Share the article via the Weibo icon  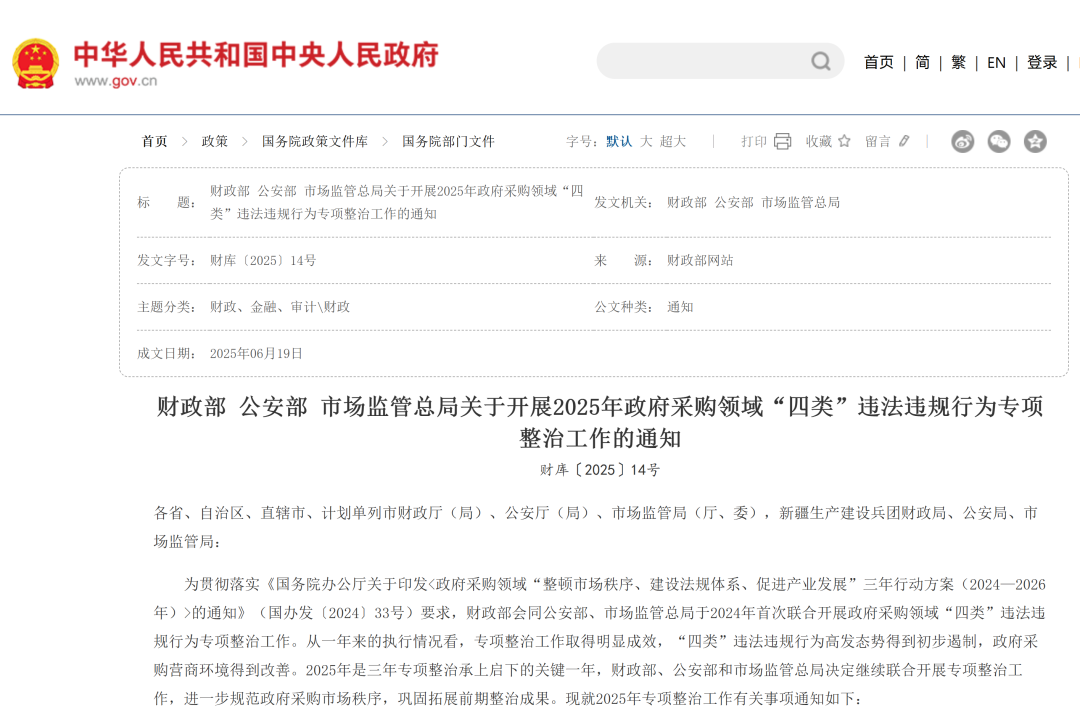click(x=962, y=142)
